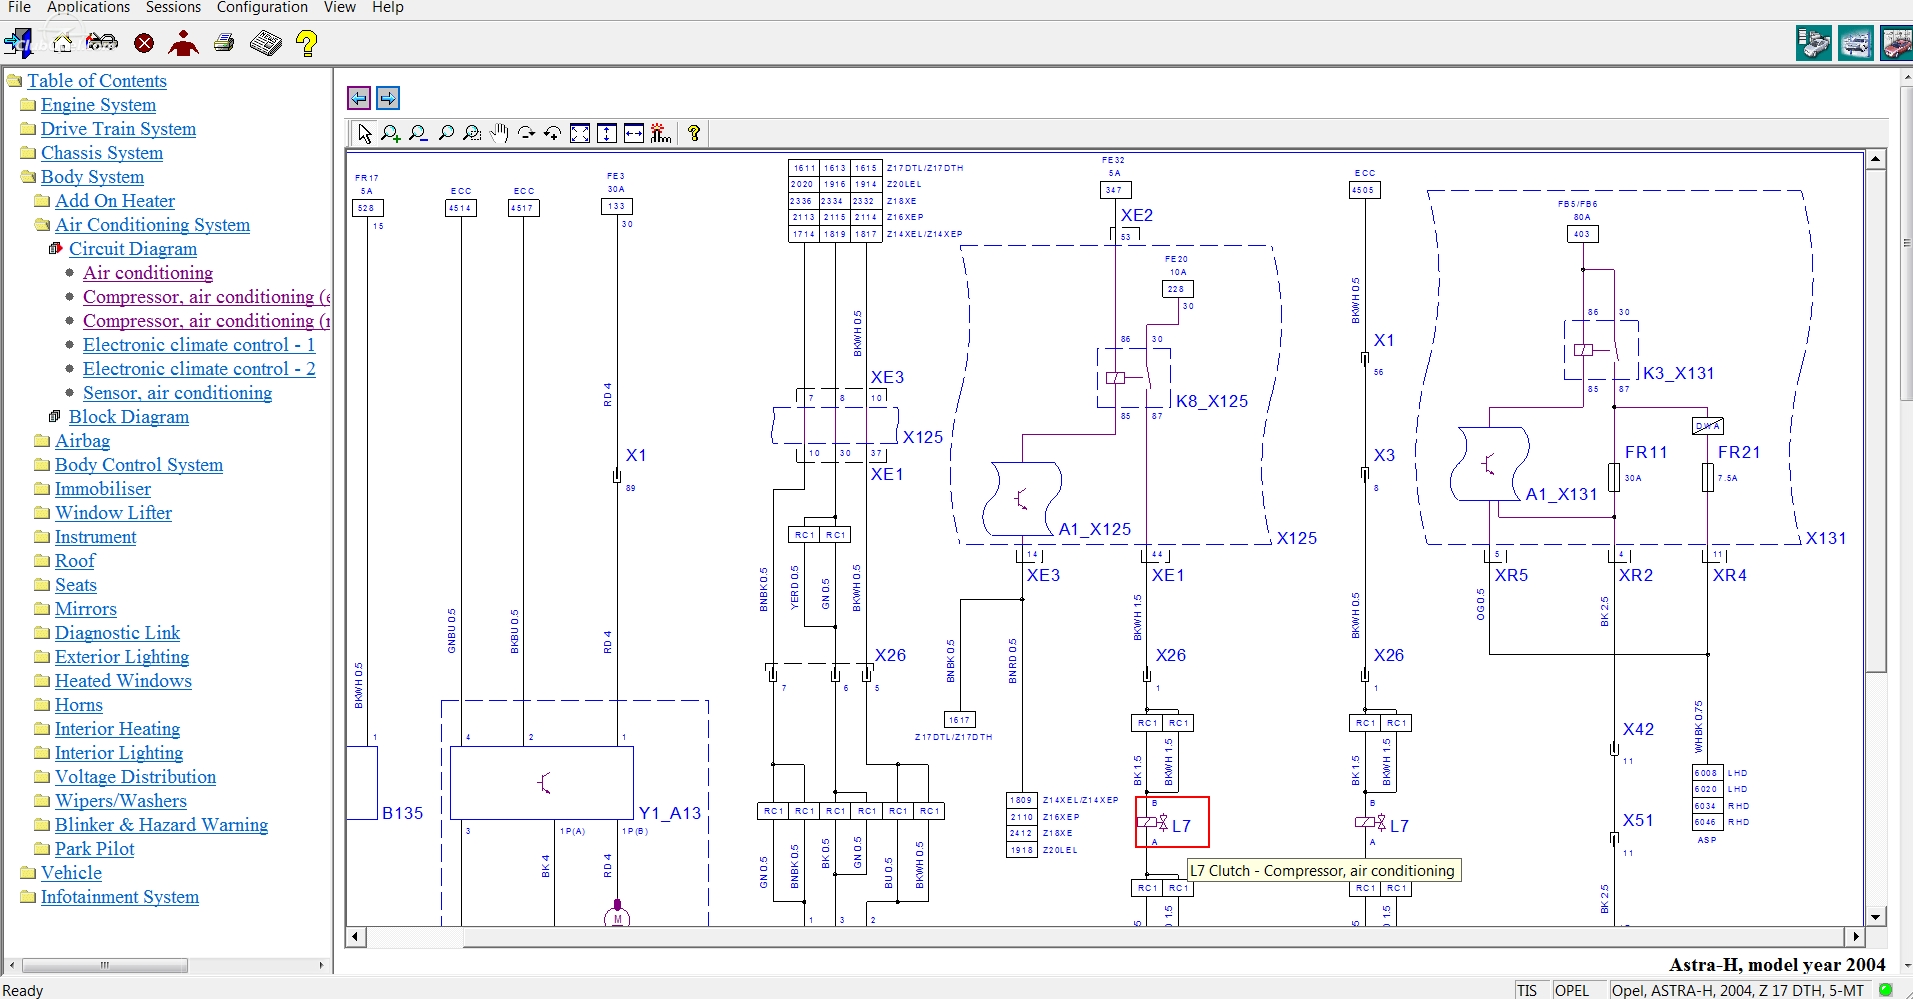Activate the pan hand tool

click(499, 133)
